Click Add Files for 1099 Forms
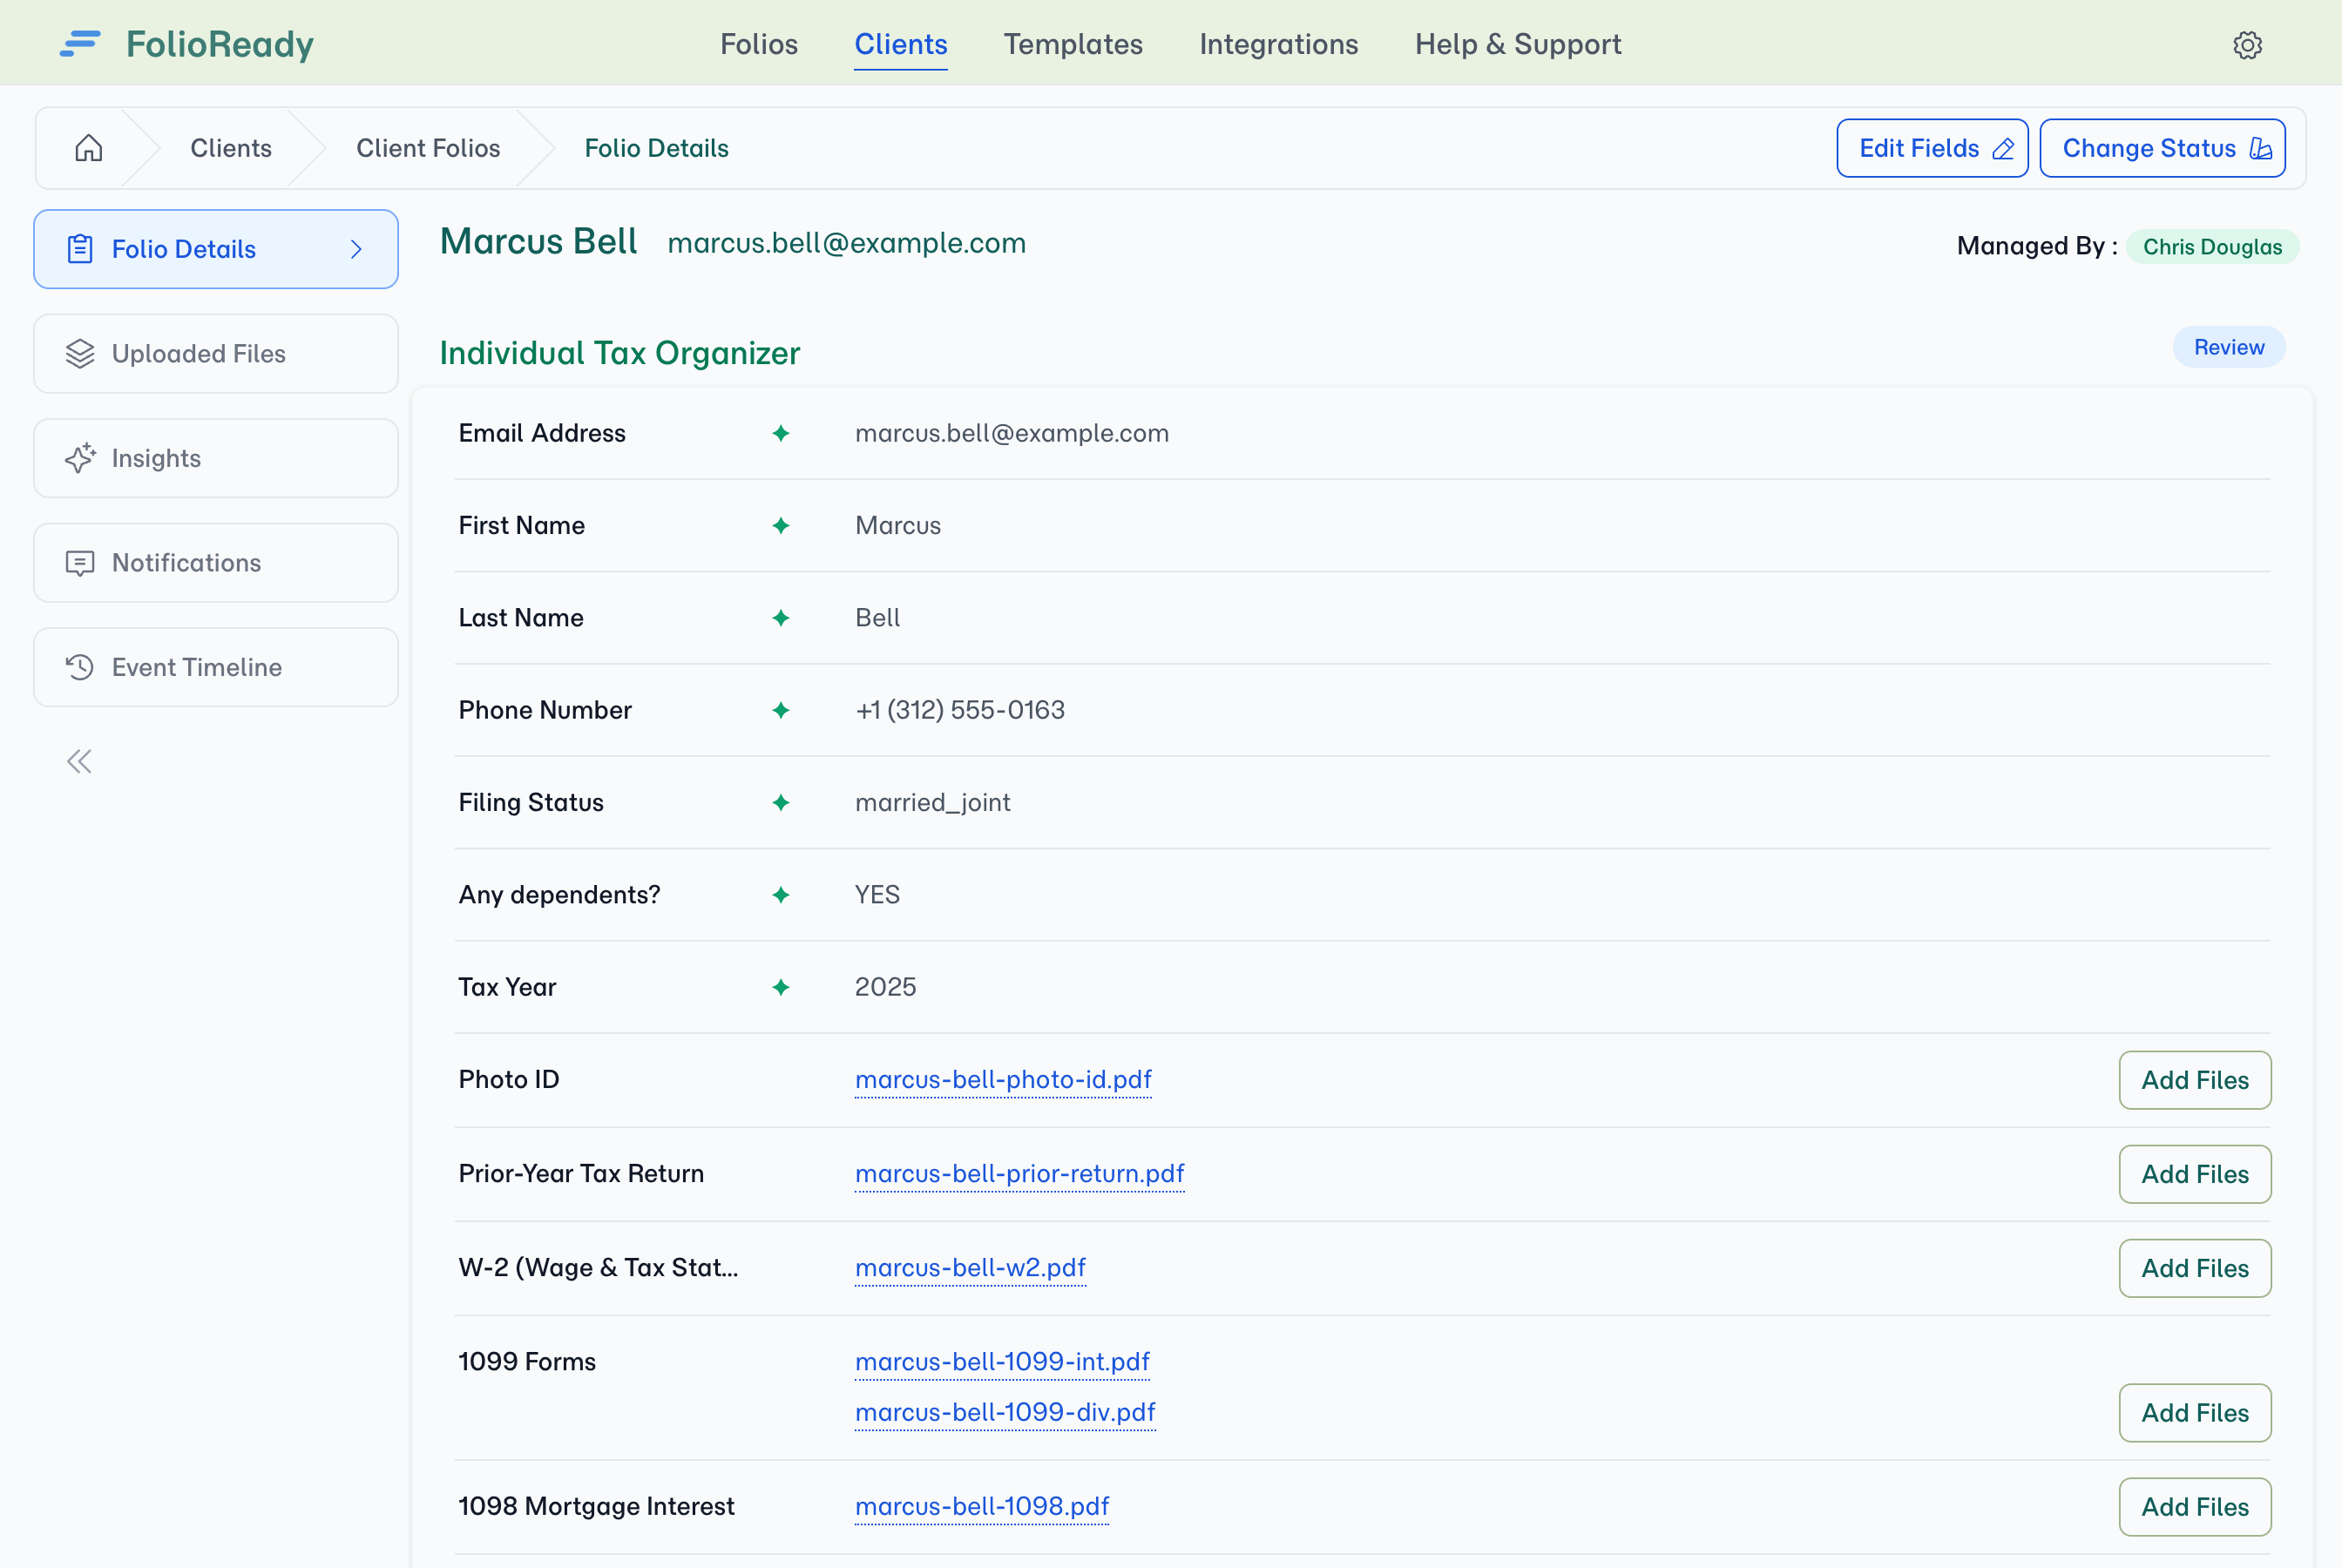Screen dimensions: 2342x1568 [x=2195, y=1413]
